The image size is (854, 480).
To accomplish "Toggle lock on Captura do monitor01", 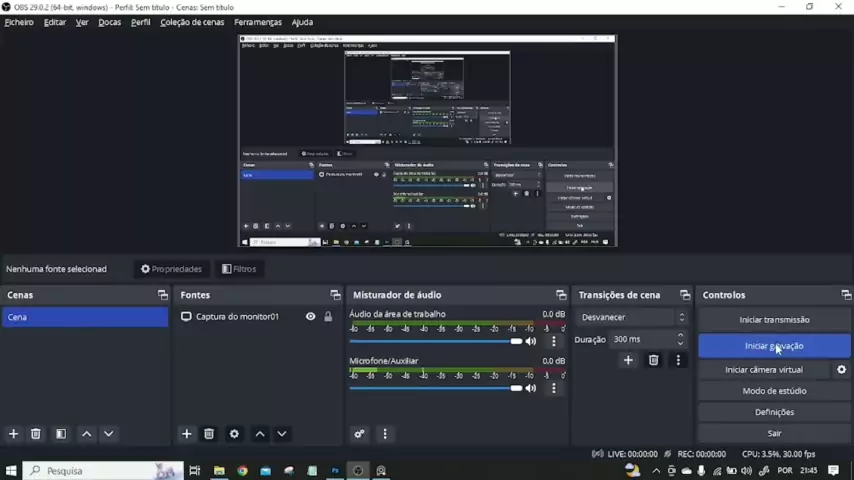I will click(x=328, y=317).
